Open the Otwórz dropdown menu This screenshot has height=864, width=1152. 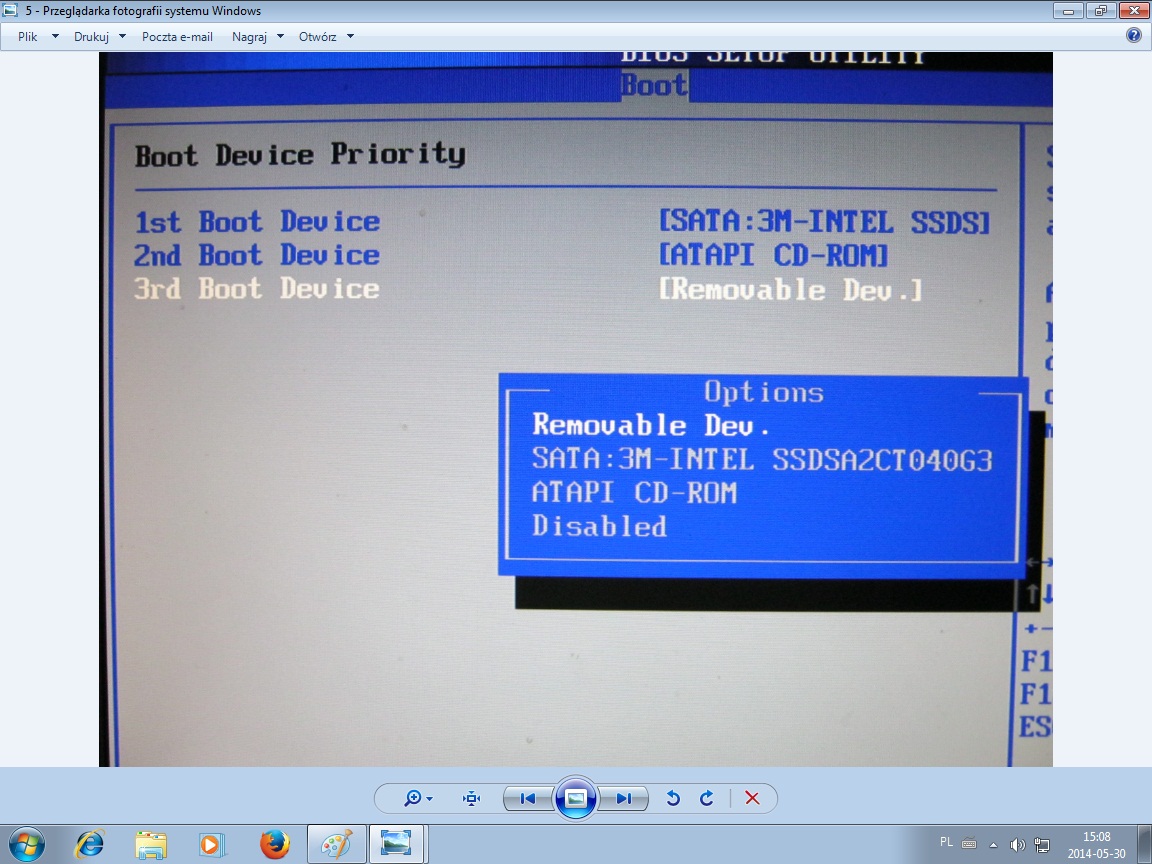click(326, 36)
